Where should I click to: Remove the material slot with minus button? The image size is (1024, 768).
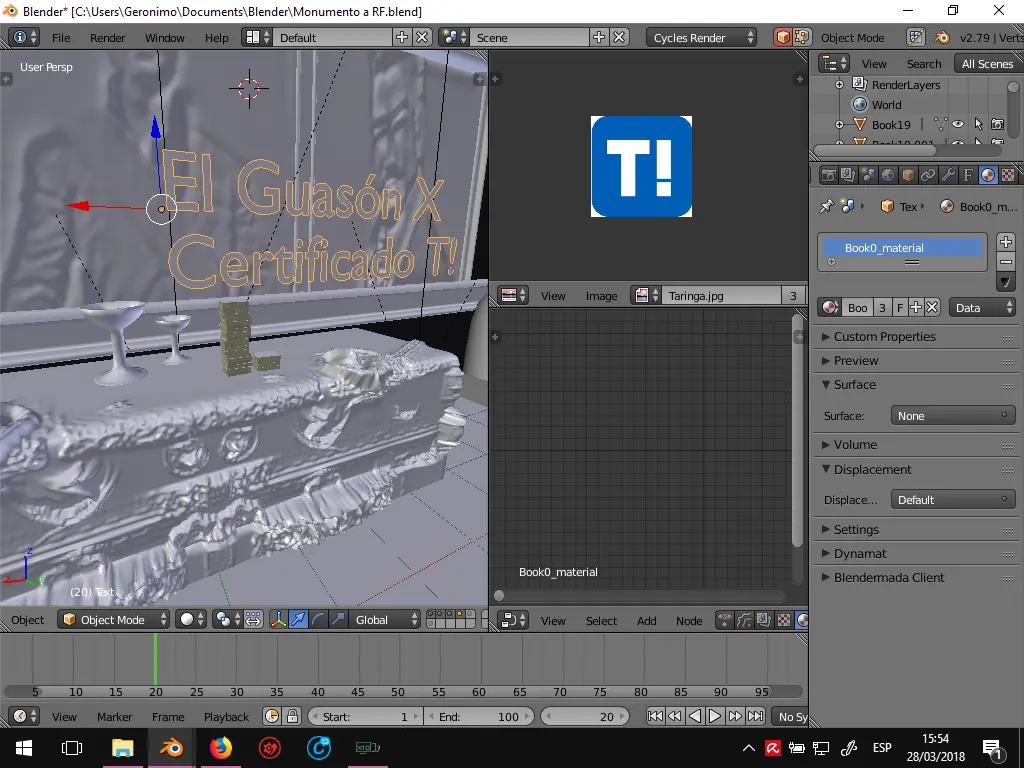[1006, 262]
